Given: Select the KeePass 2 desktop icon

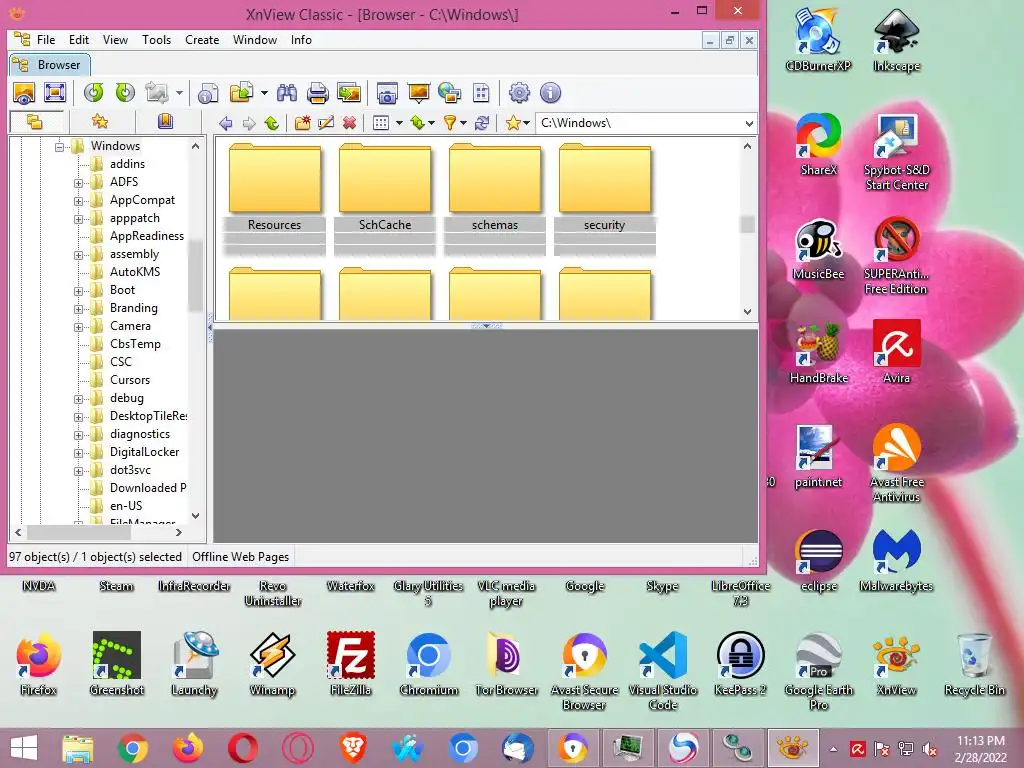Looking at the screenshot, I should (740, 664).
